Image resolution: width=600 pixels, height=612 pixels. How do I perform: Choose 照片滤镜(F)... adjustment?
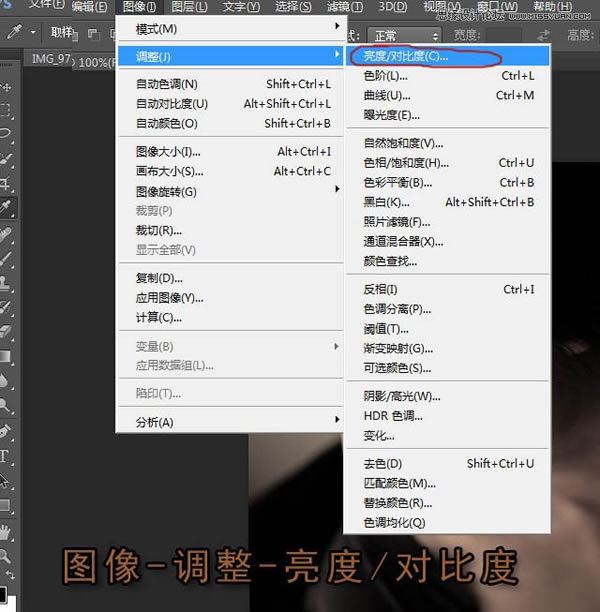pyautogui.click(x=447, y=222)
